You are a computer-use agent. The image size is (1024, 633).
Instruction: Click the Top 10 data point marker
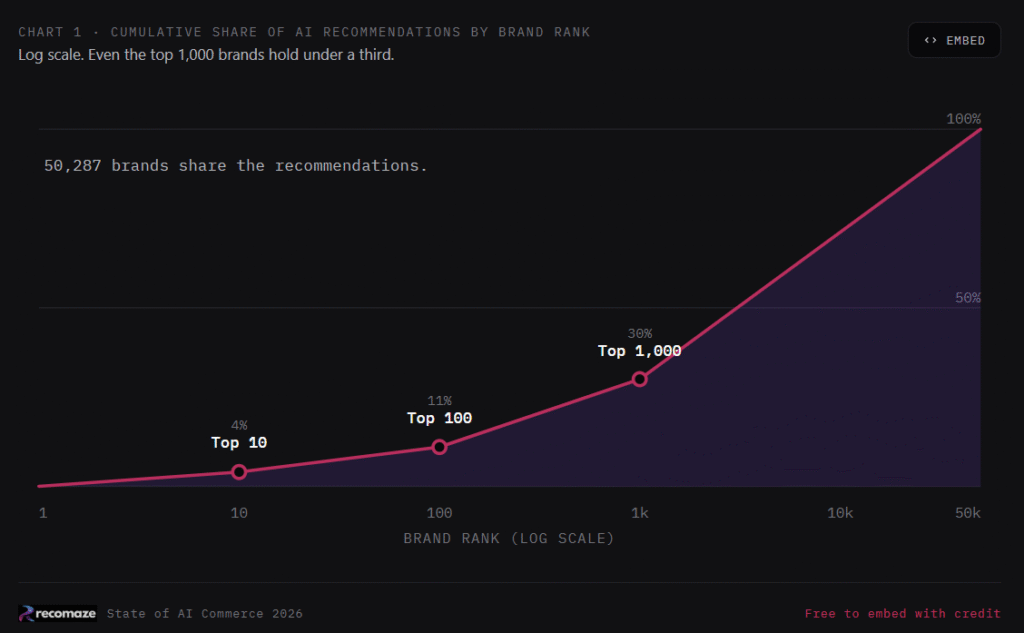[x=239, y=472]
